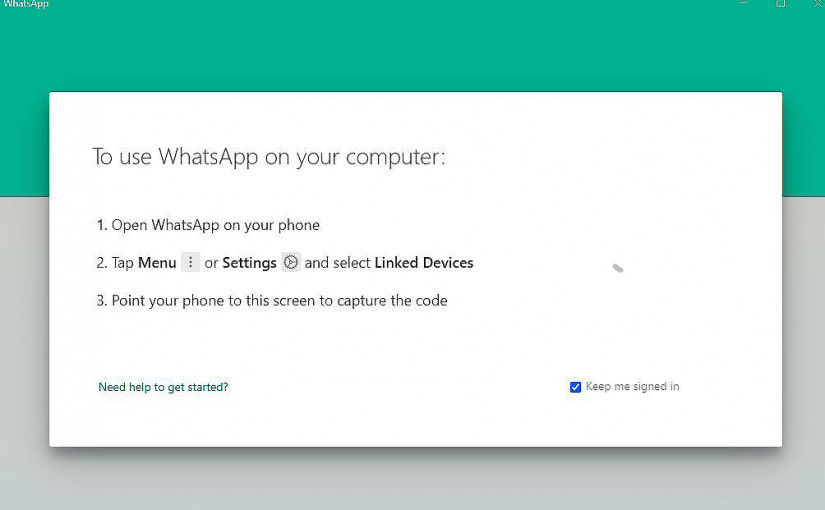Click the step number "3." in the list
This screenshot has width=825, height=510.
pyautogui.click(x=102, y=301)
